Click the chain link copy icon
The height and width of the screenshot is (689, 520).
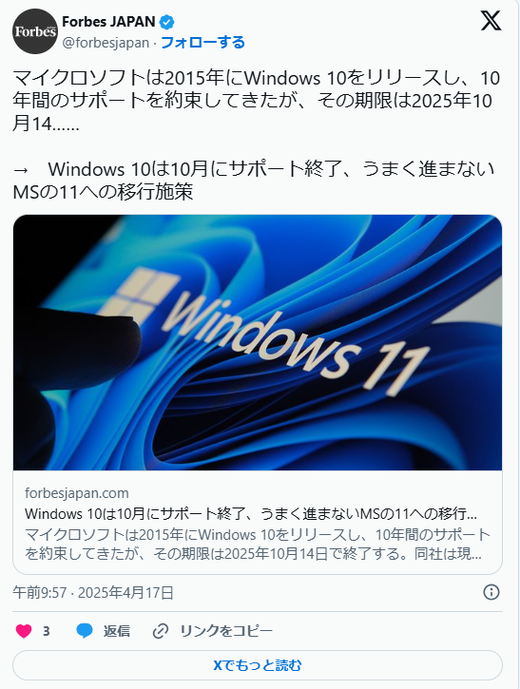coord(160,631)
